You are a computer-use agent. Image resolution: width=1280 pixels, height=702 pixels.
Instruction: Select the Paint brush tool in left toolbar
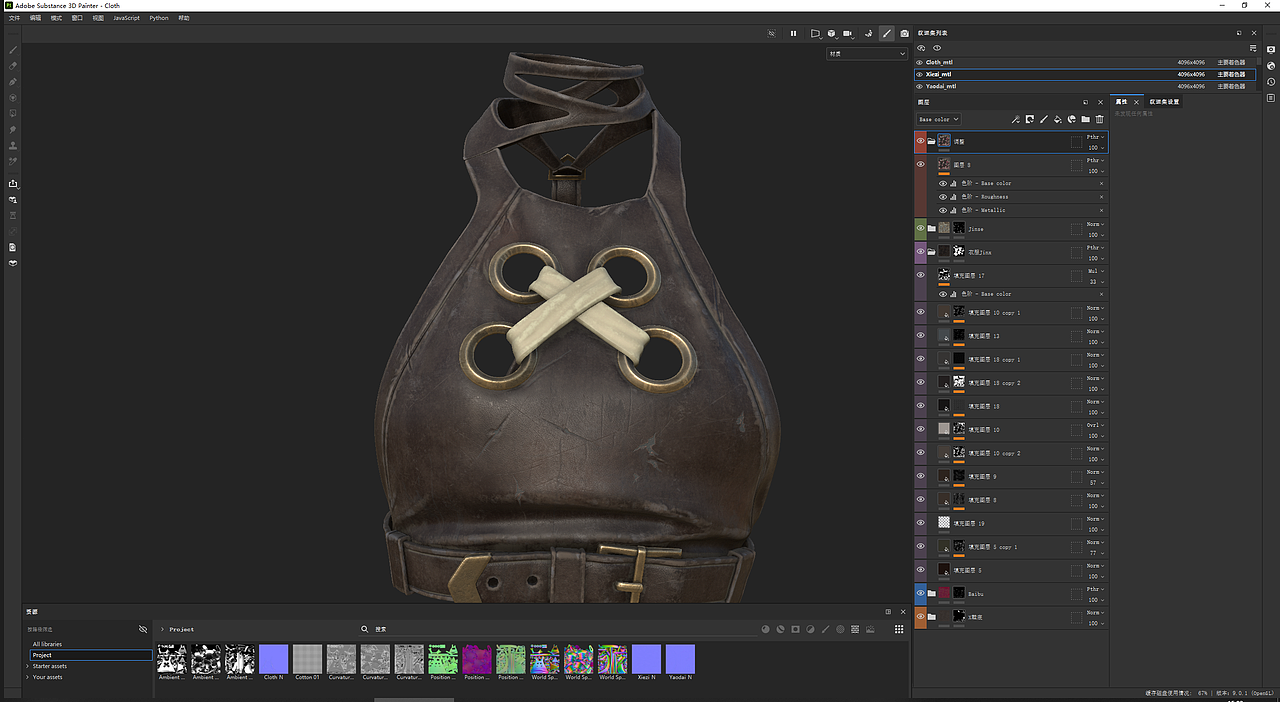coord(13,49)
